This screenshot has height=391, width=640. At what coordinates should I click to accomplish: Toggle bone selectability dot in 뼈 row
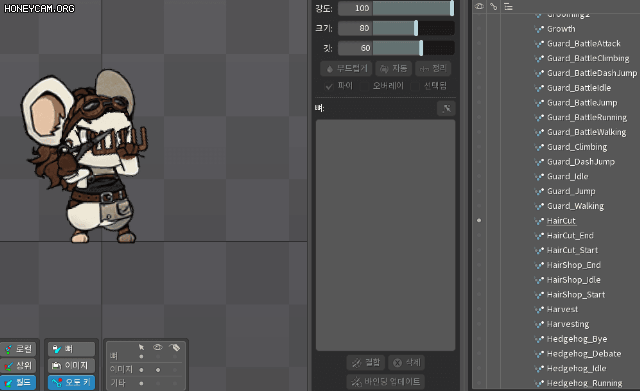pos(141,356)
